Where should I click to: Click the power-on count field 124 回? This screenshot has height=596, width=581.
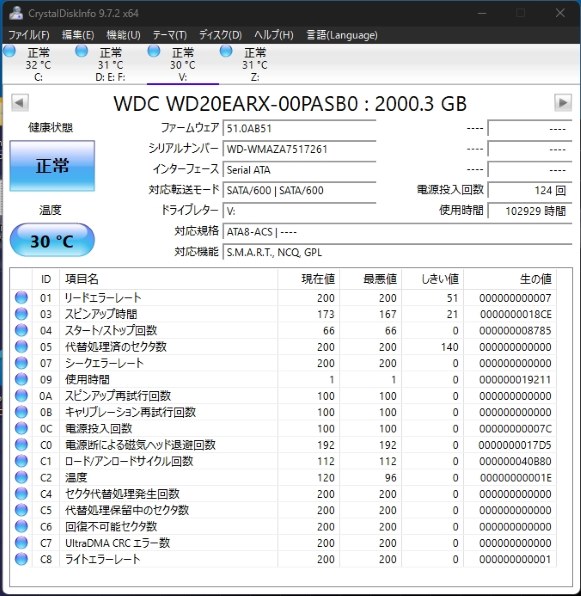(530, 190)
